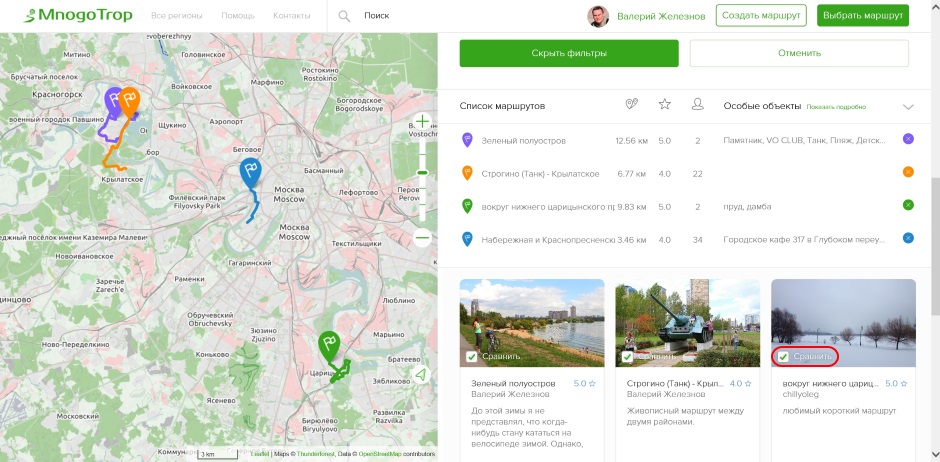Screen dimensions: 940x462
Task: Click Создать маршрут button
Action: point(761,16)
